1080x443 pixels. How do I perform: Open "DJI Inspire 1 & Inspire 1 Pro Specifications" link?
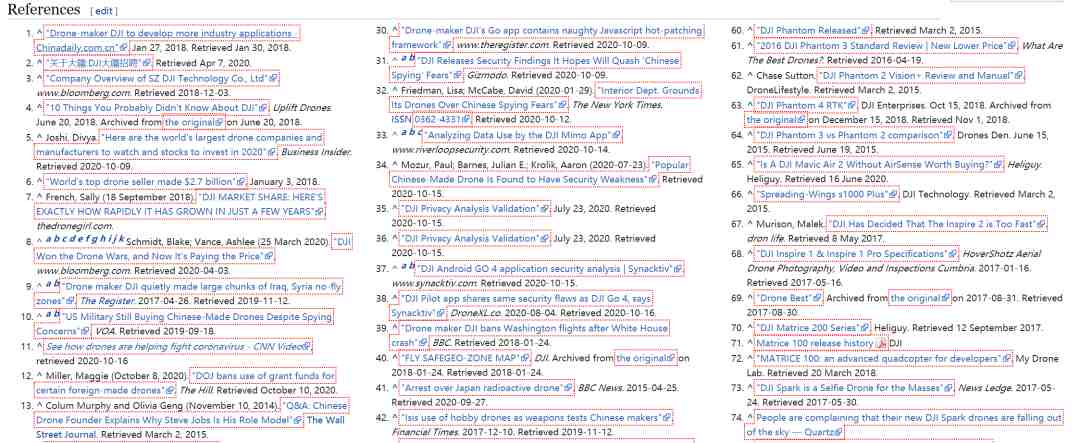(856, 254)
